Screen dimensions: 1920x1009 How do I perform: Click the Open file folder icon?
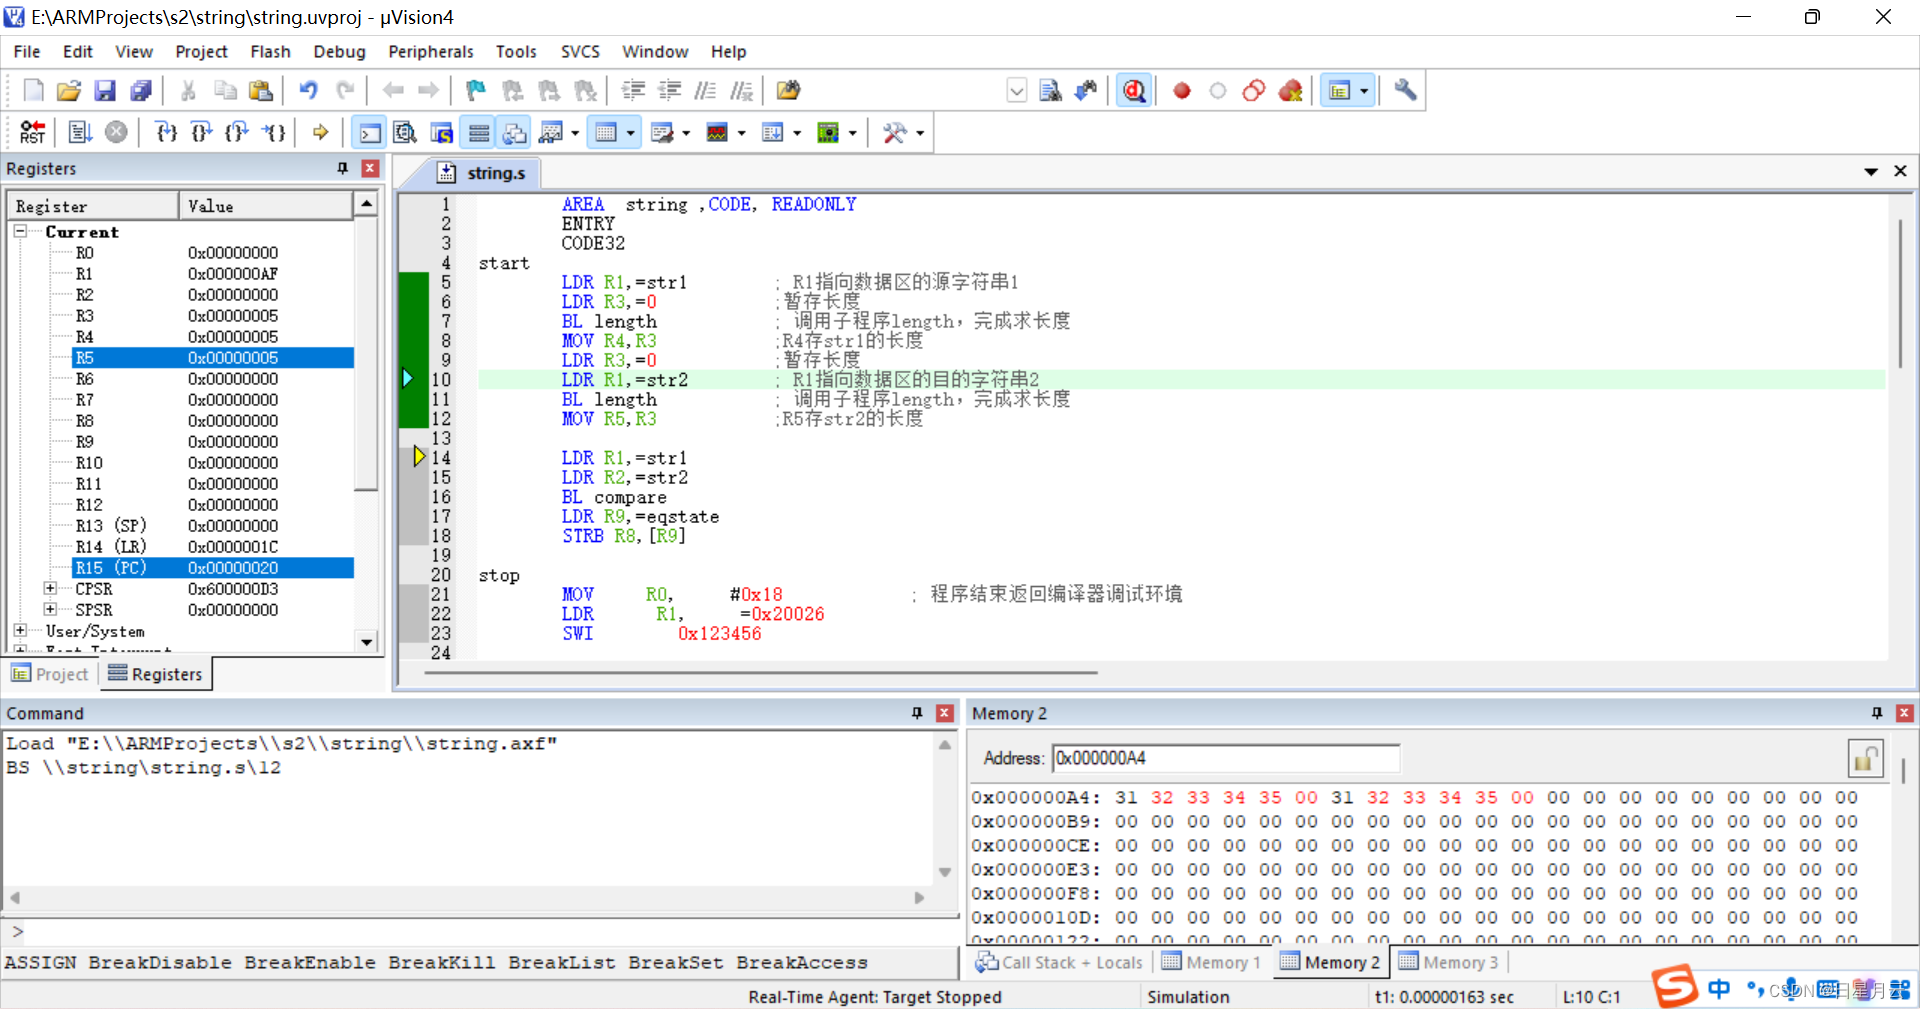click(68, 90)
